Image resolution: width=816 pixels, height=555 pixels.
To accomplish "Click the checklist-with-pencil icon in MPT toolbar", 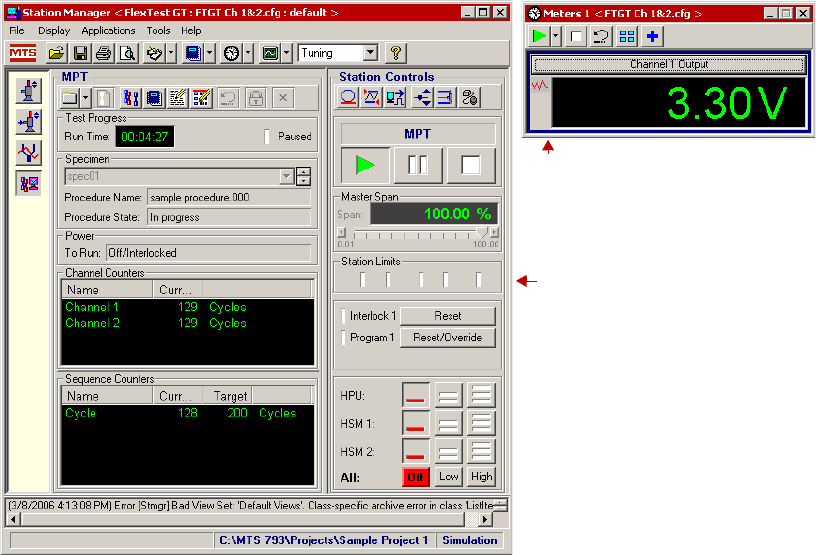I will coord(201,98).
